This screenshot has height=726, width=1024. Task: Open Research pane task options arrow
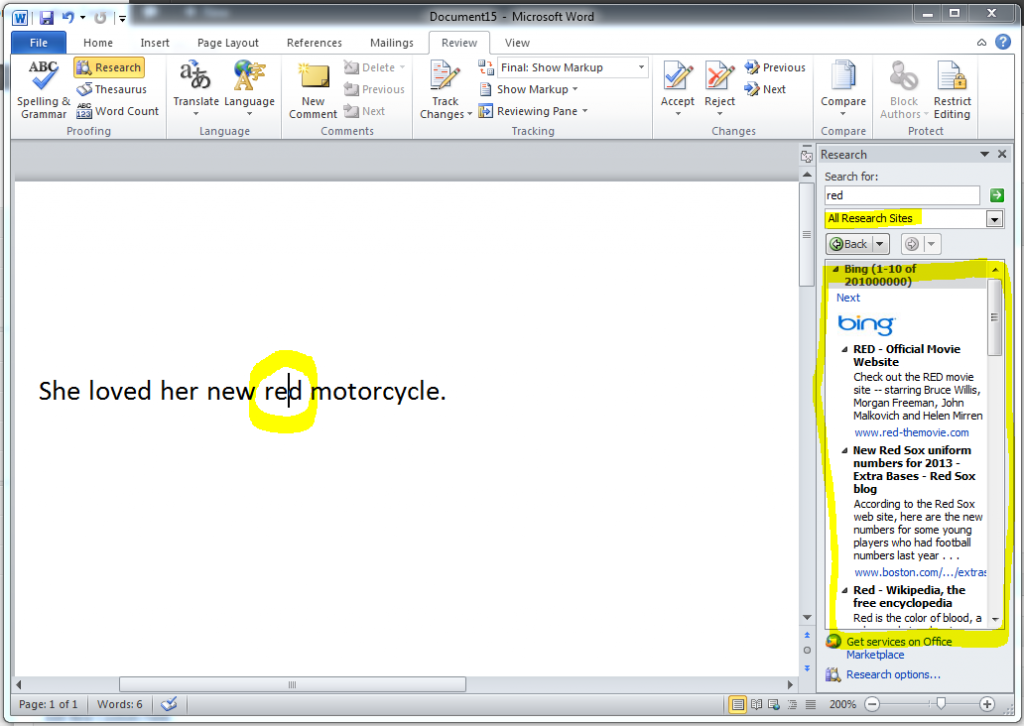(984, 154)
